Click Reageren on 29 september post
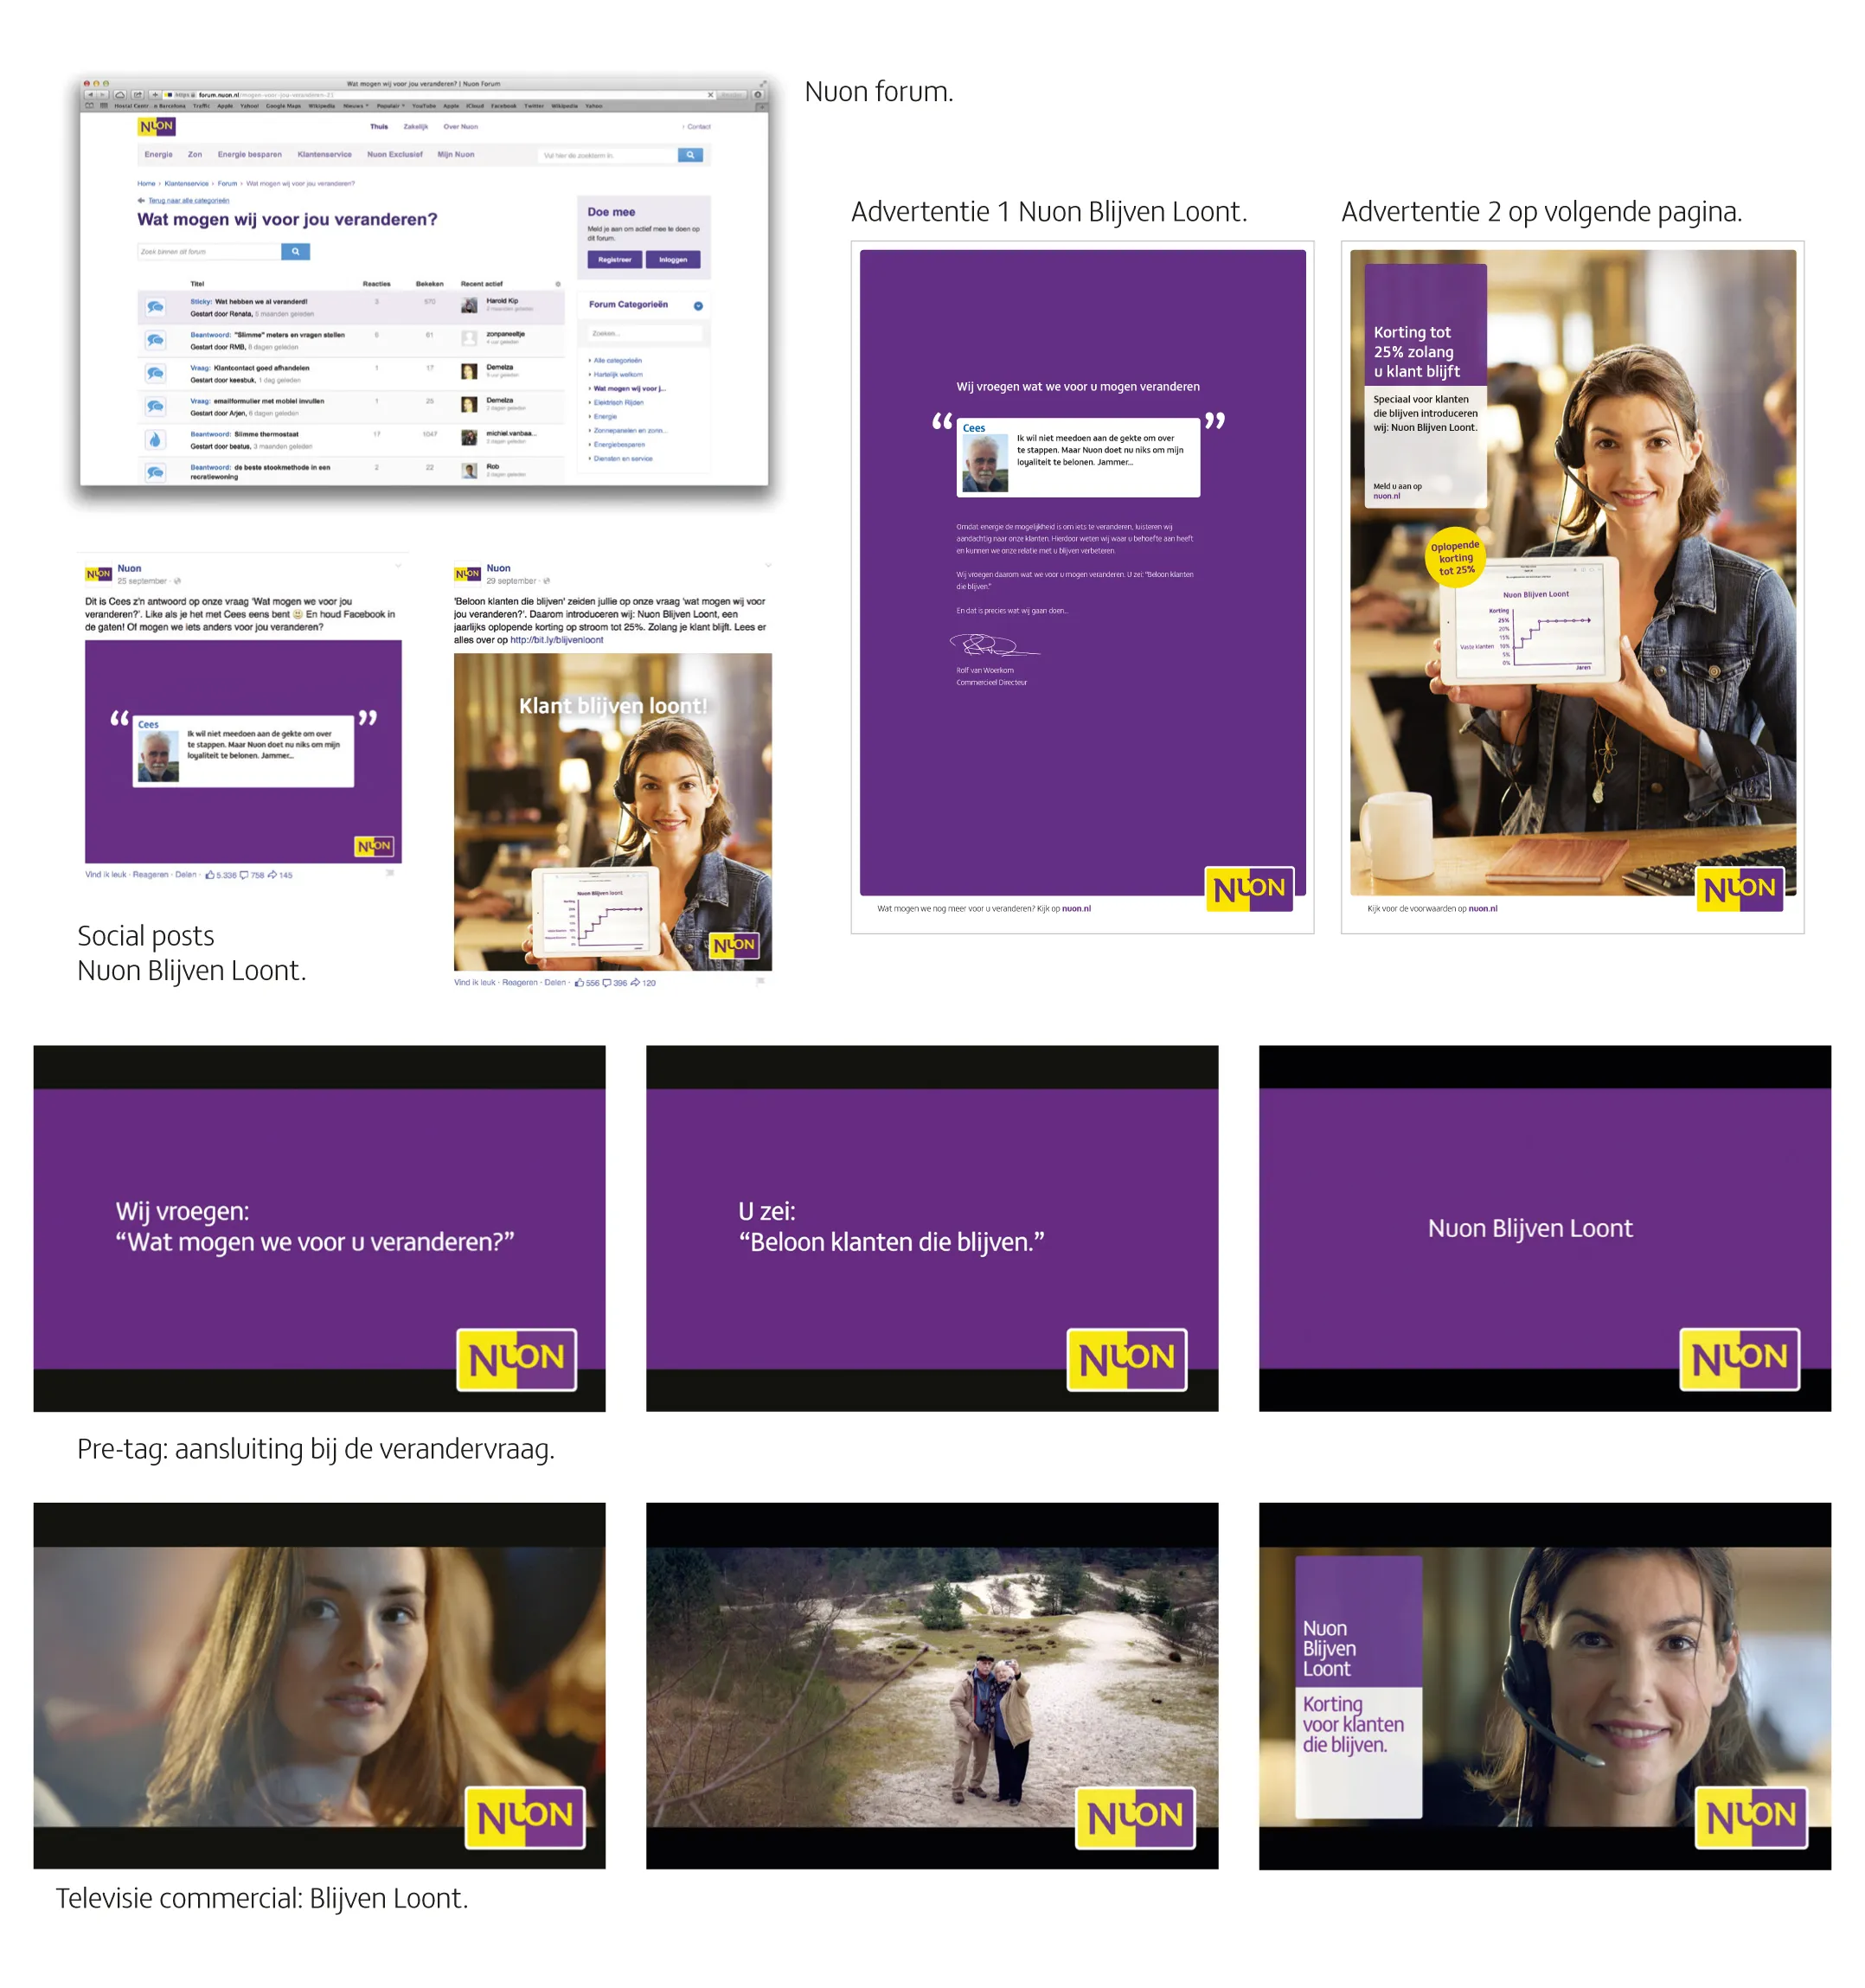1865x1988 pixels. coord(520,983)
